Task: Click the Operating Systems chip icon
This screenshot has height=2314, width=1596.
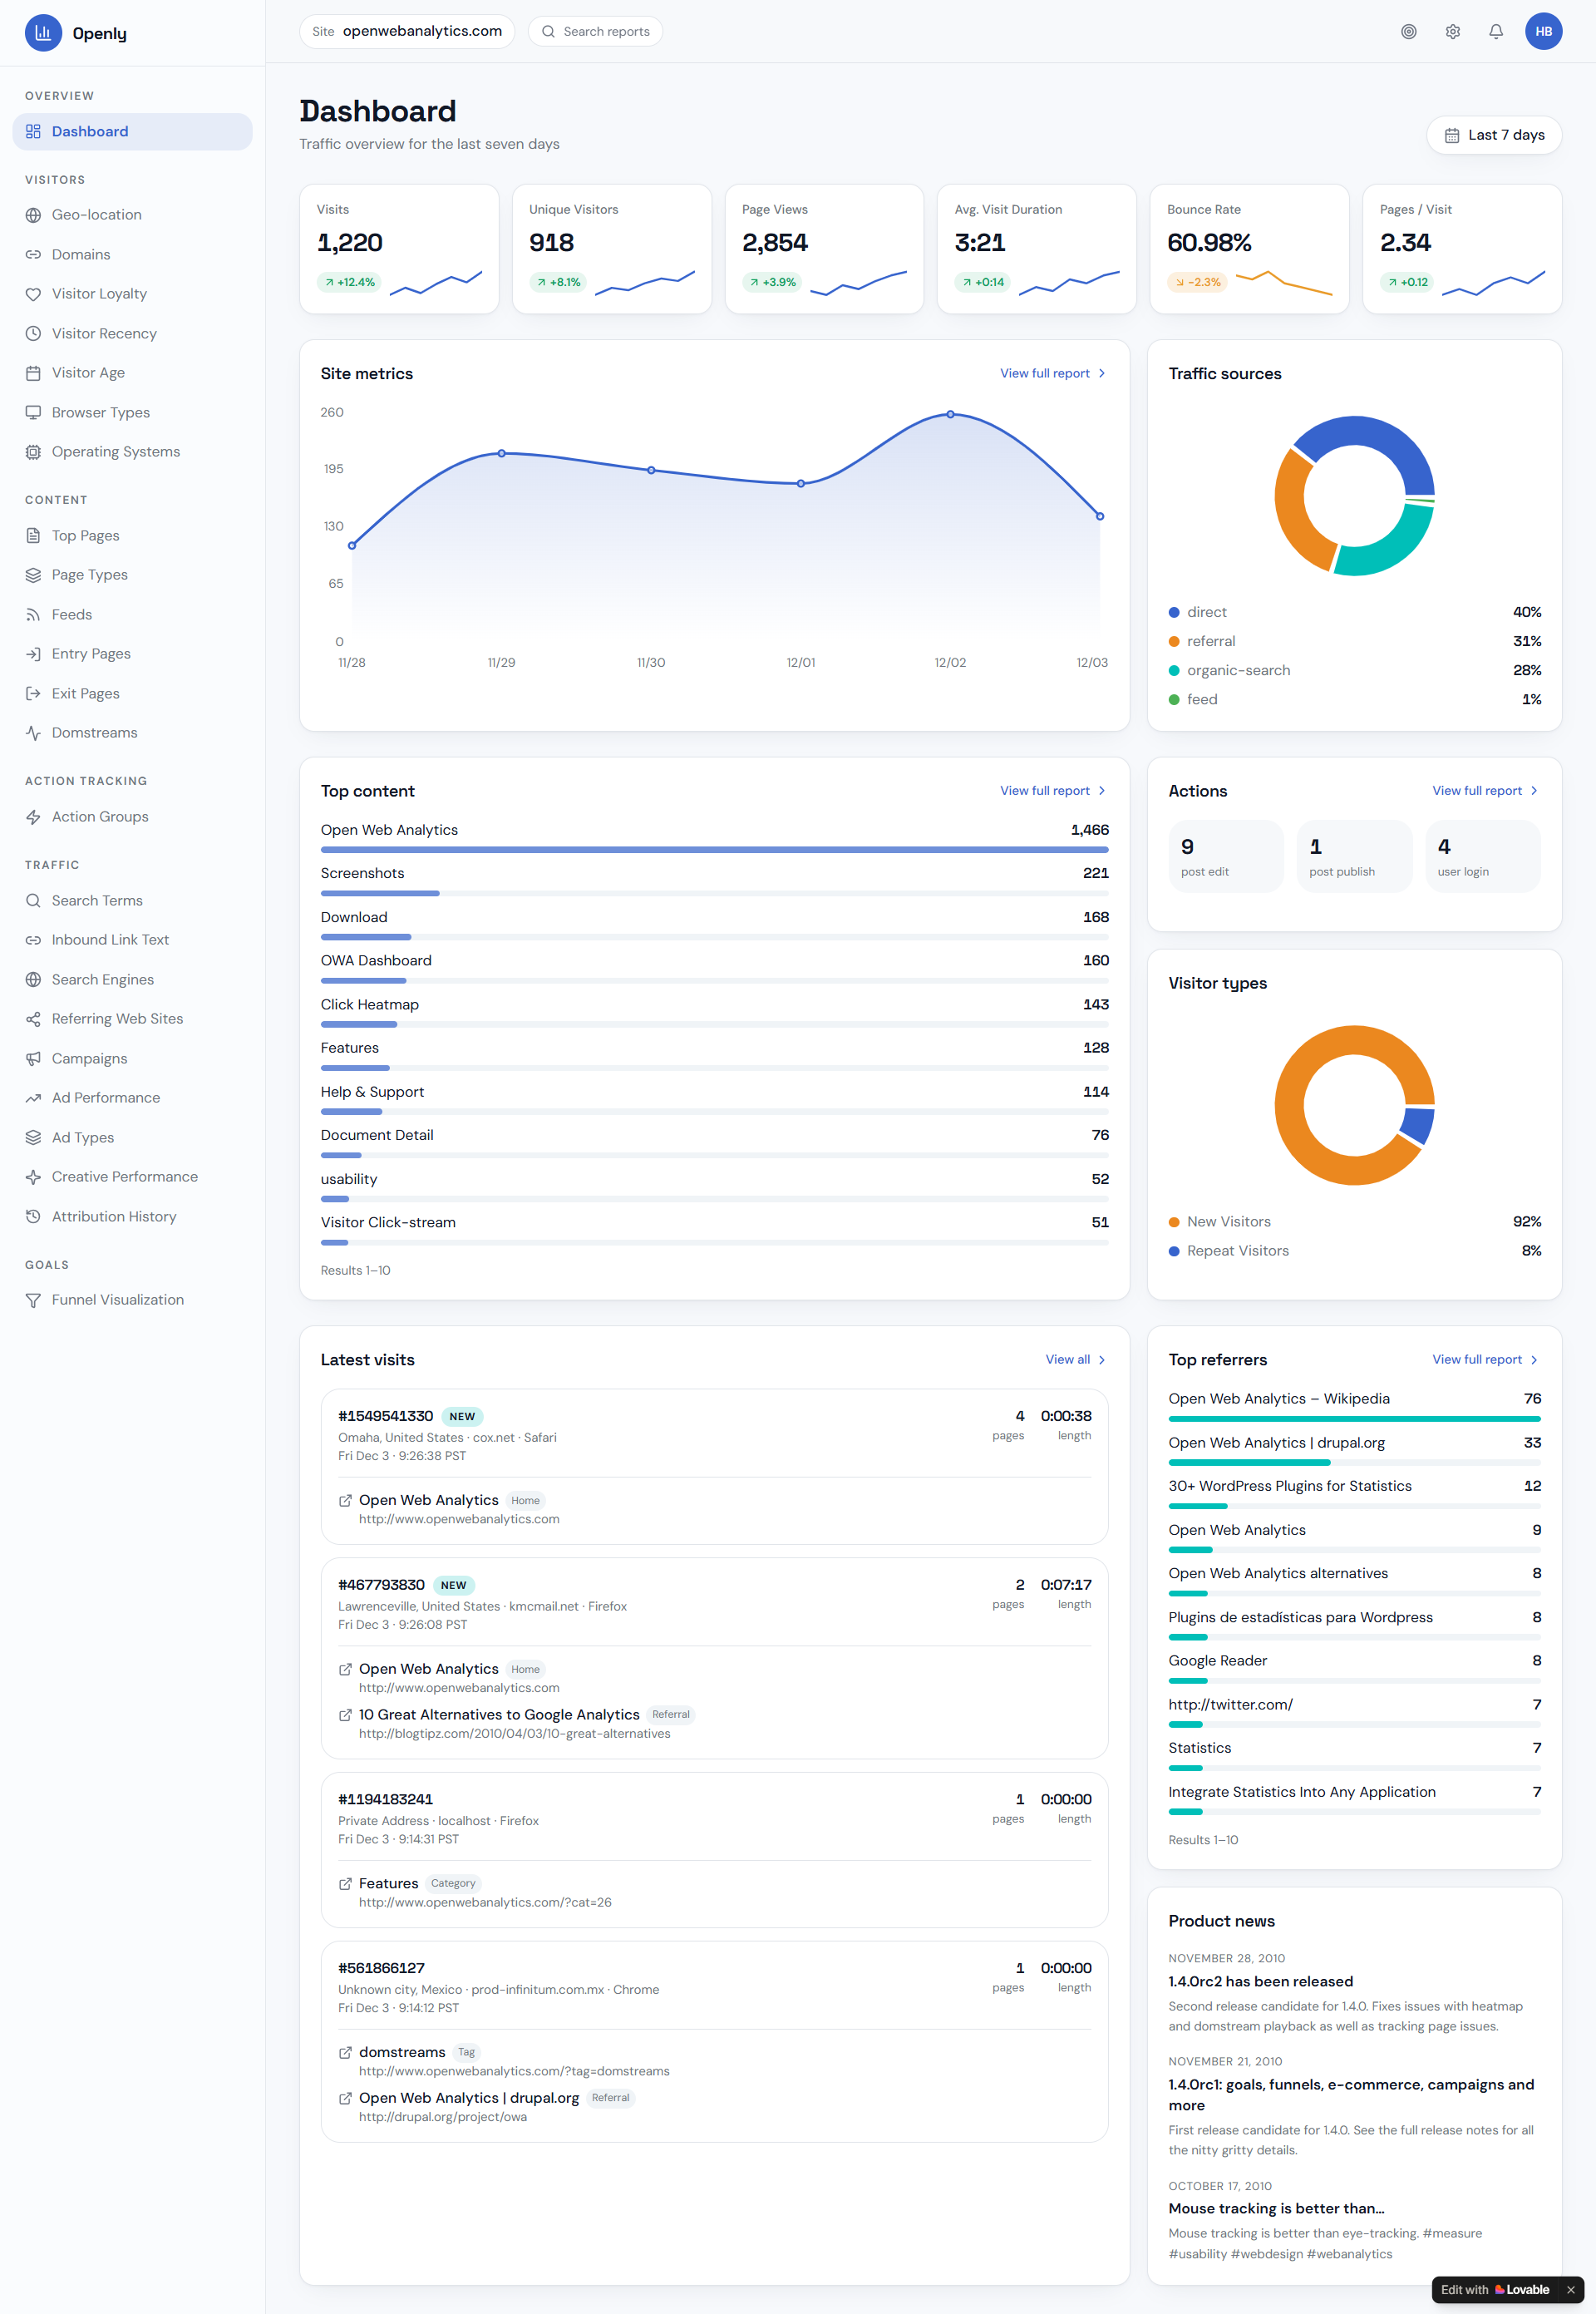Action: 33,452
